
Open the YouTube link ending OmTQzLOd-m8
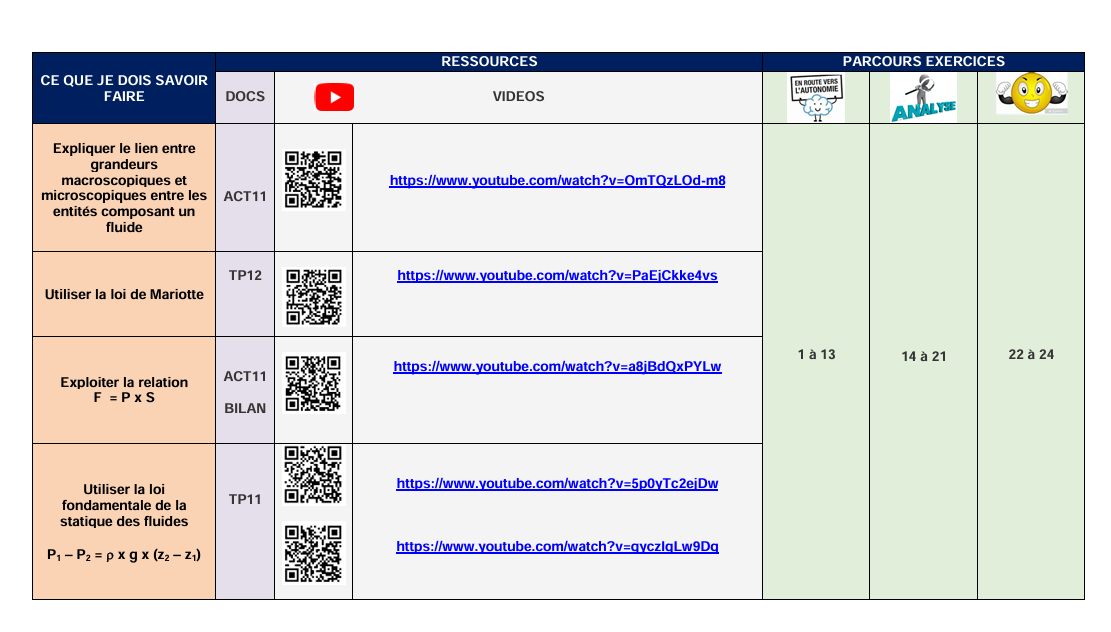pos(557,181)
